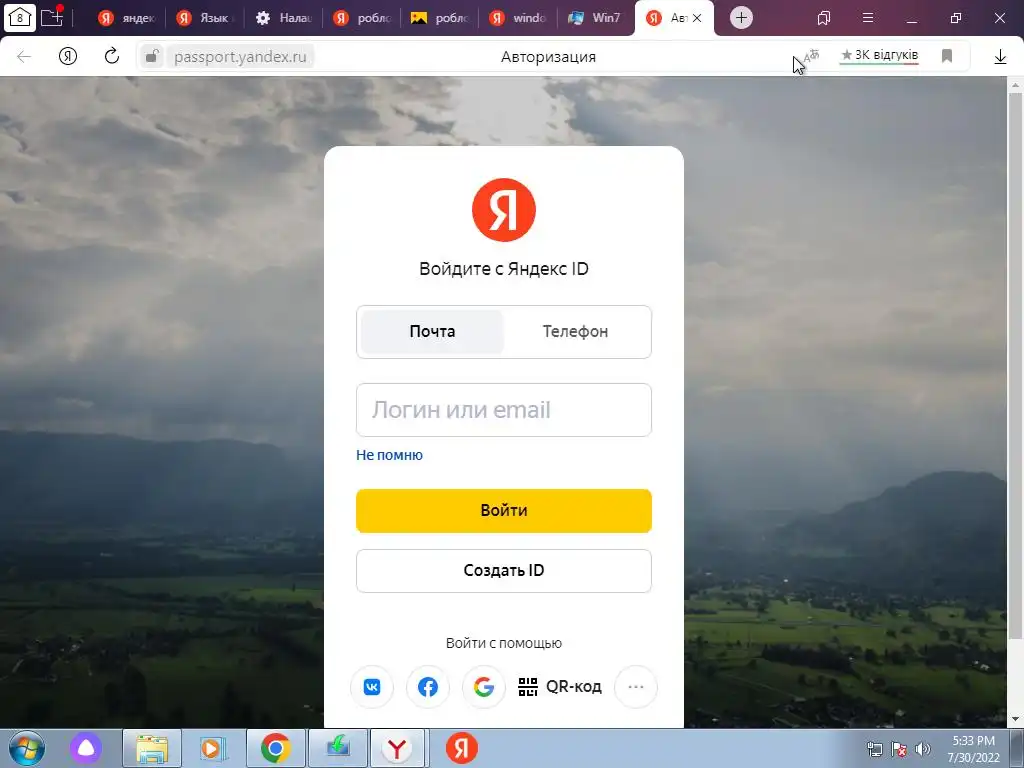Image resolution: width=1024 pixels, height=768 pixels.
Task: Bookmark this page with the bookmark icon
Action: [x=947, y=56]
